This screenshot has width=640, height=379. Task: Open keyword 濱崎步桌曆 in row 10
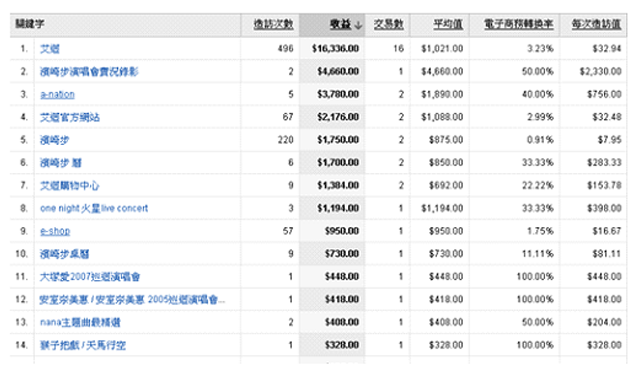[x=64, y=254]
